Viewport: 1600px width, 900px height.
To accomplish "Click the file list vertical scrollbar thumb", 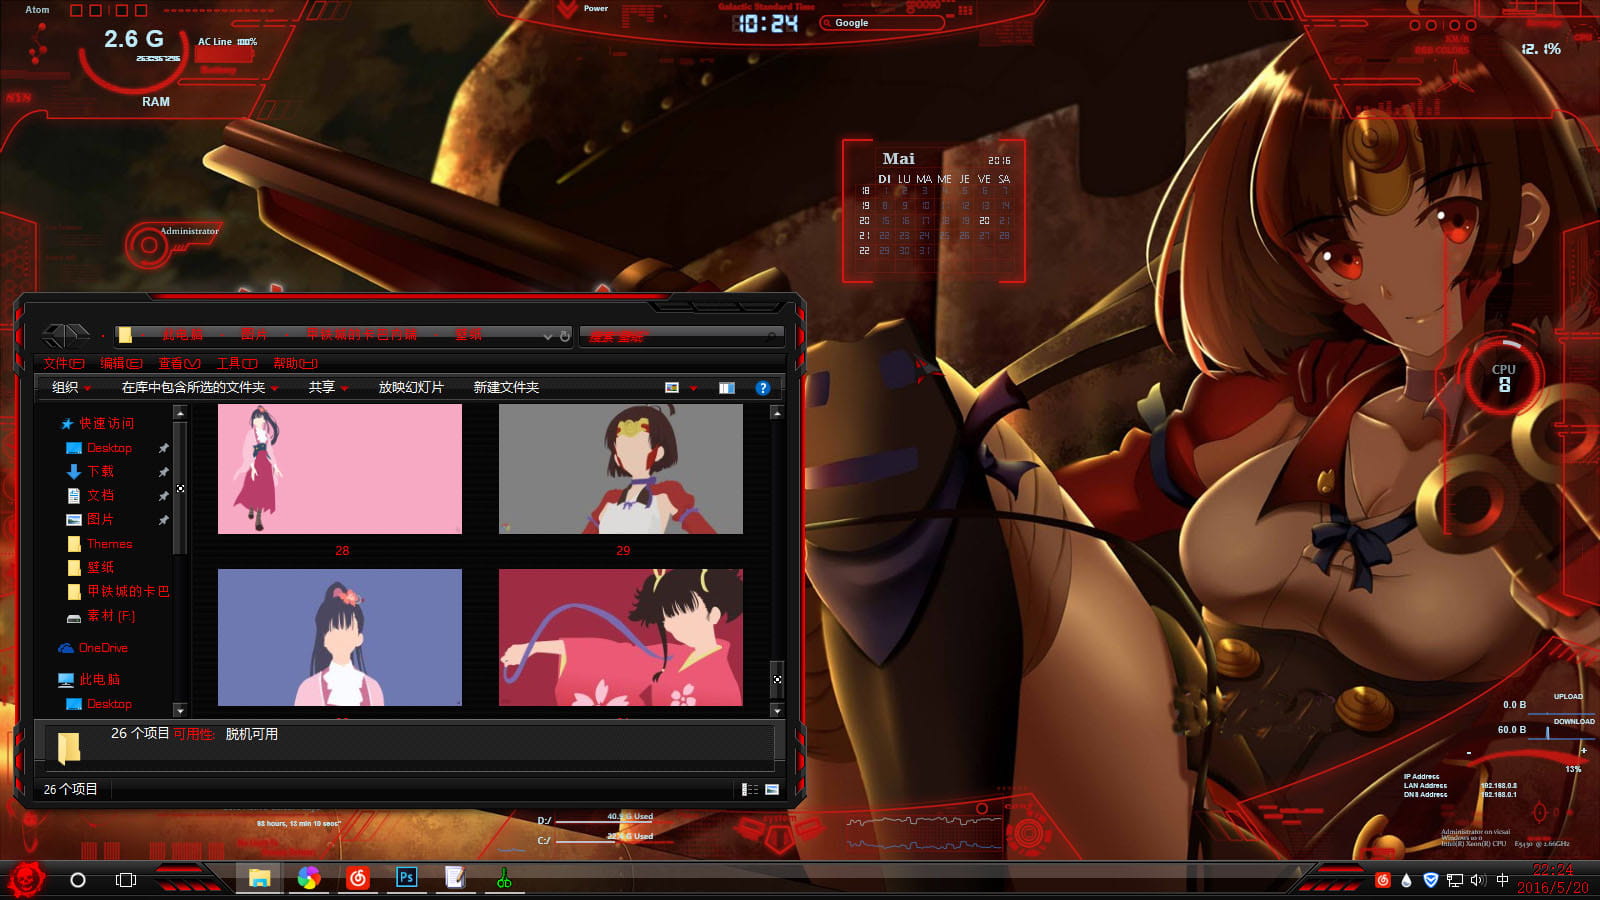I will (777, 679).
